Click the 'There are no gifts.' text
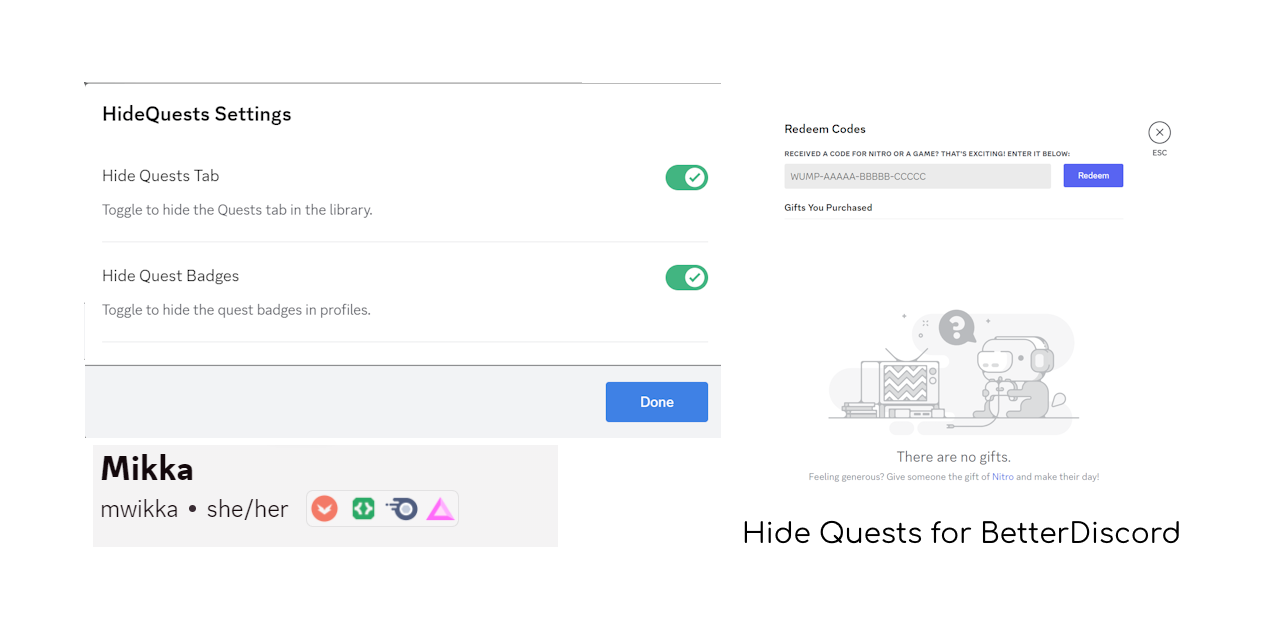Viewport: 1280px width, 640px height. tap(954, 457)
